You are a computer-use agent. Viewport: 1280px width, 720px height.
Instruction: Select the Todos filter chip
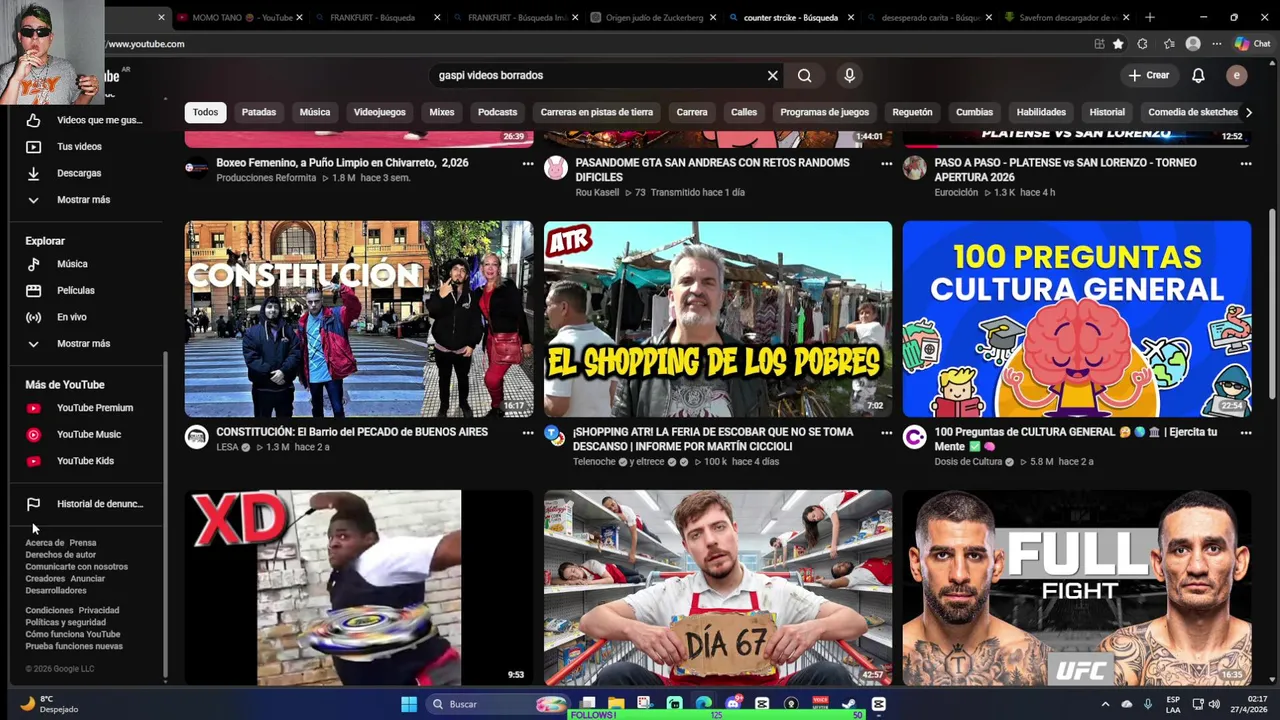coord(205,112)
